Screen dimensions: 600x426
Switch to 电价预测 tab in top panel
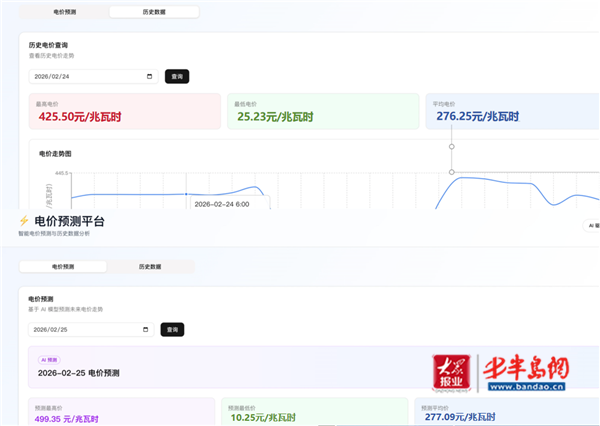(63, 12)
